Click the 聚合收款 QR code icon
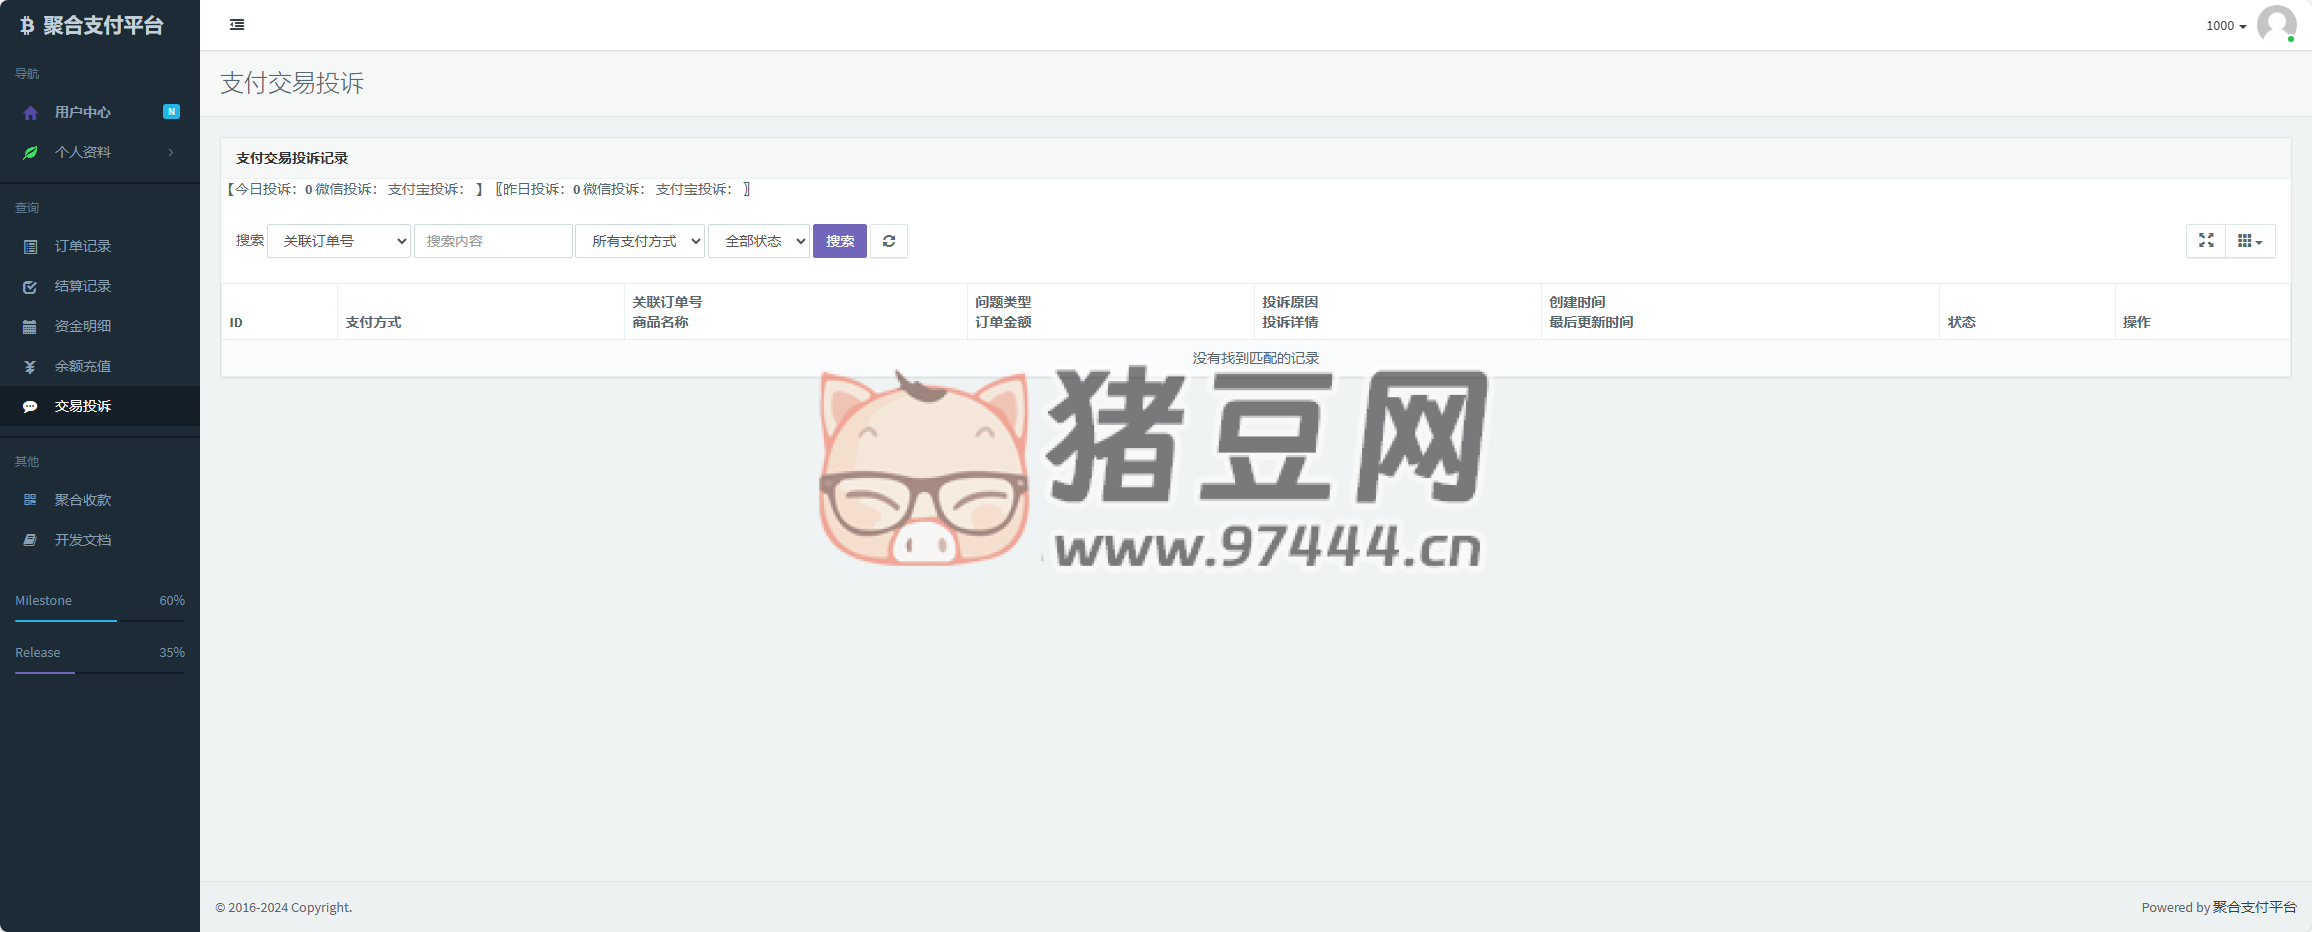 click(x=30, y=500)
